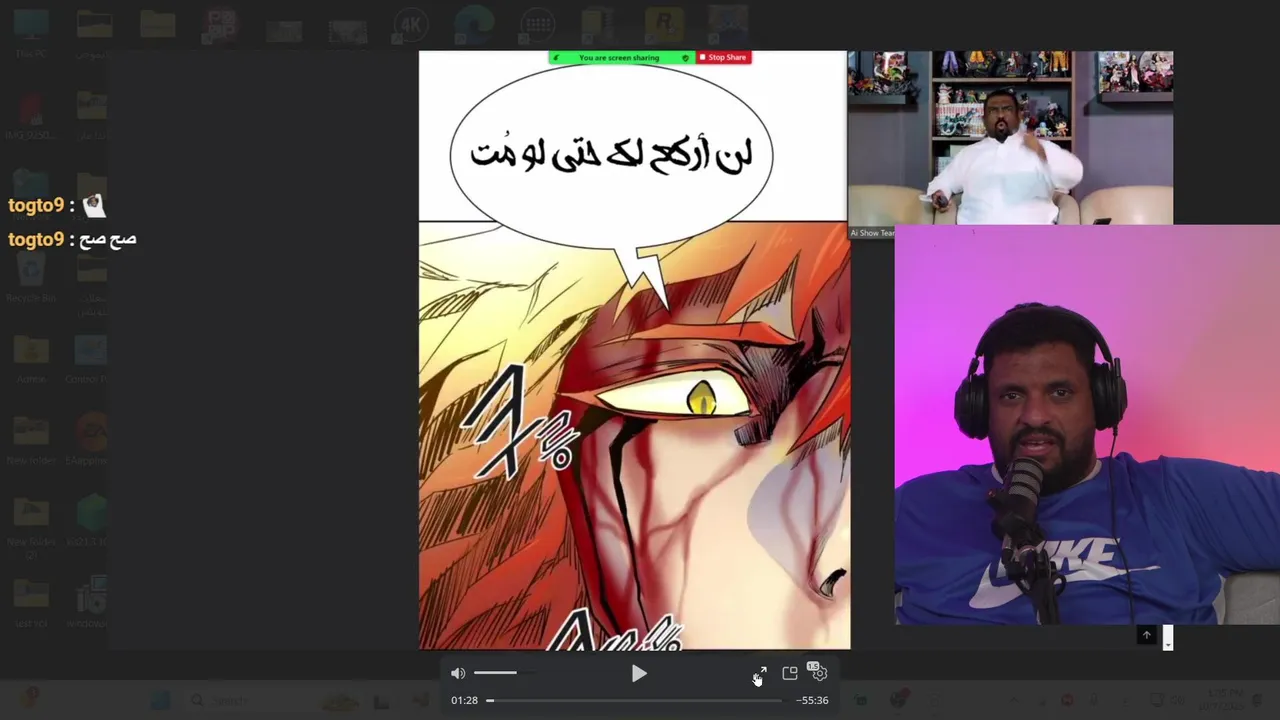Seek along the video progress bar
1280x720 pixels.
[x=634, y=700]
